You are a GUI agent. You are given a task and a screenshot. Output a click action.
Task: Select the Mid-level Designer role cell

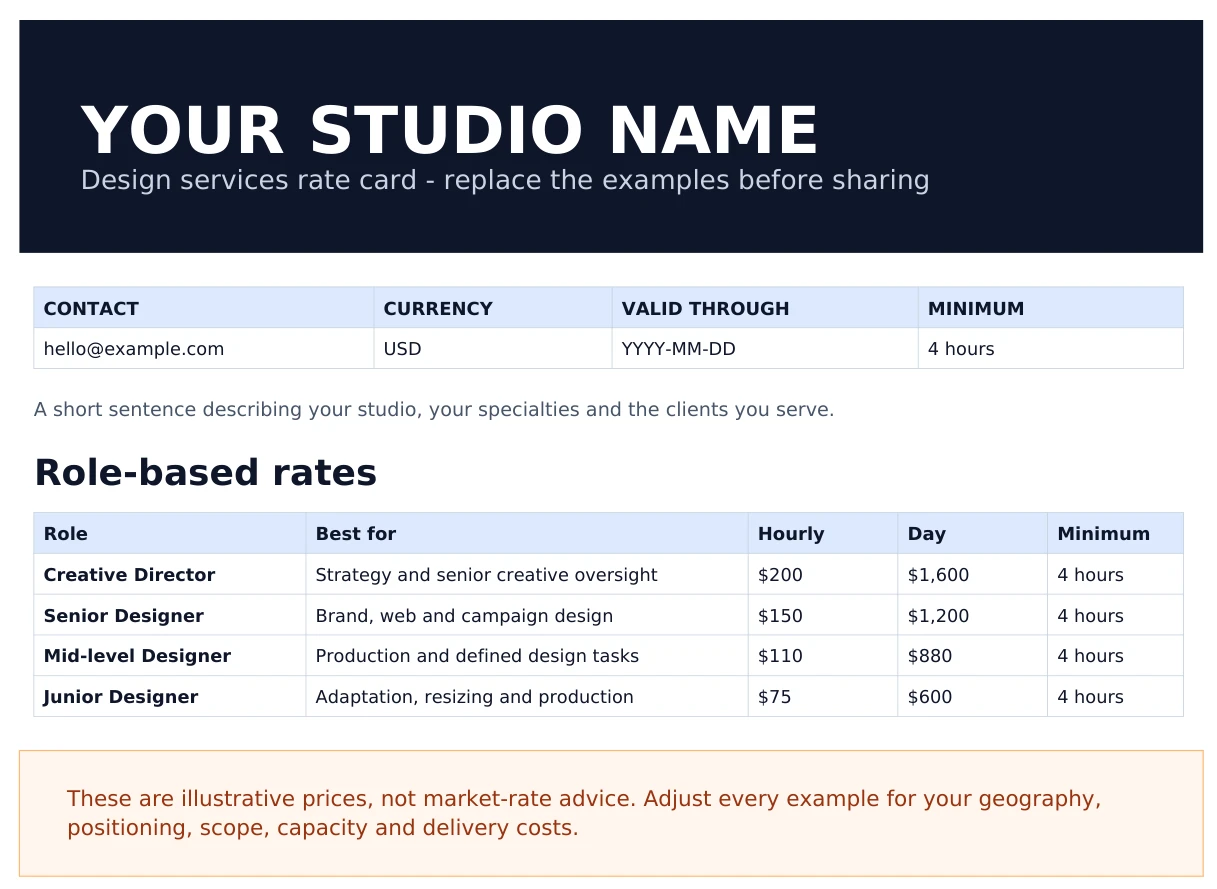click(170, 656)
